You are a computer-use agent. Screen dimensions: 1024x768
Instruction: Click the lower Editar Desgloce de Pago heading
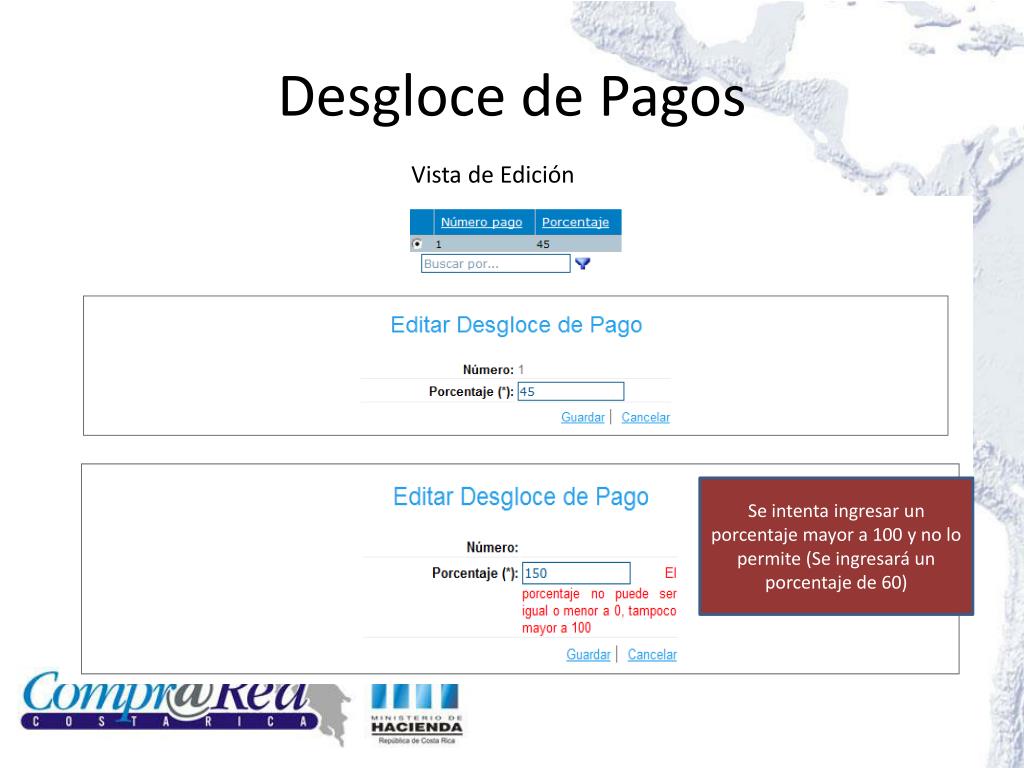click(x=520, y=496)
